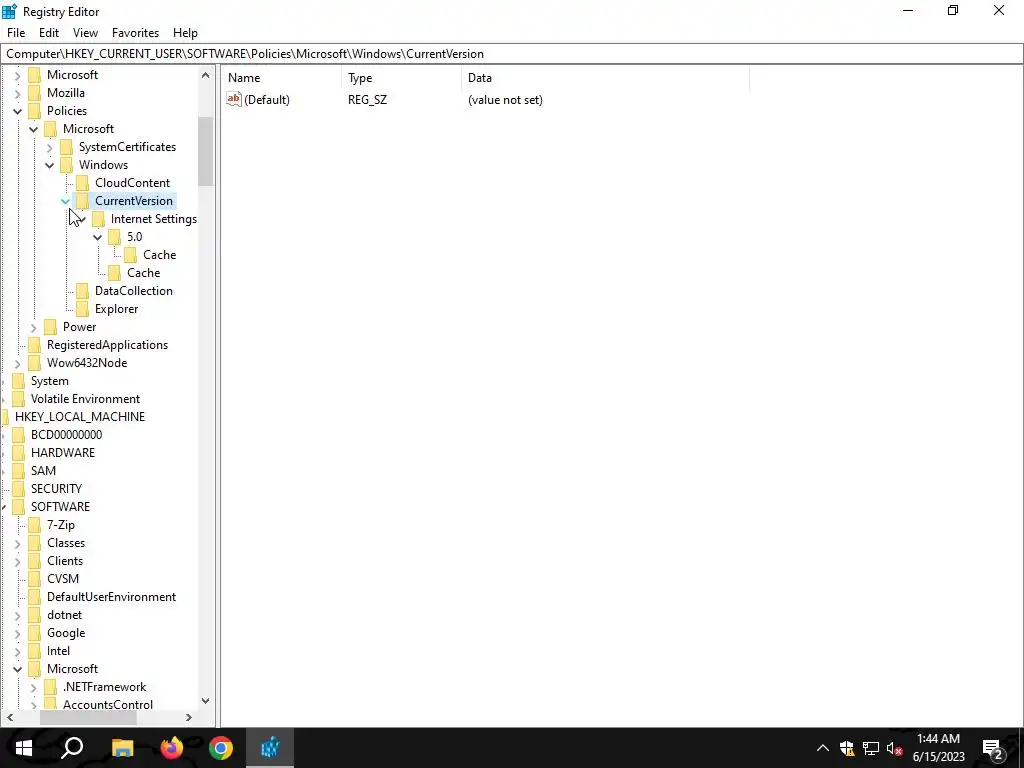Open the Windows Start menu
The height and width of the screenshot is (768, 1024).
(x=24, y=748)
